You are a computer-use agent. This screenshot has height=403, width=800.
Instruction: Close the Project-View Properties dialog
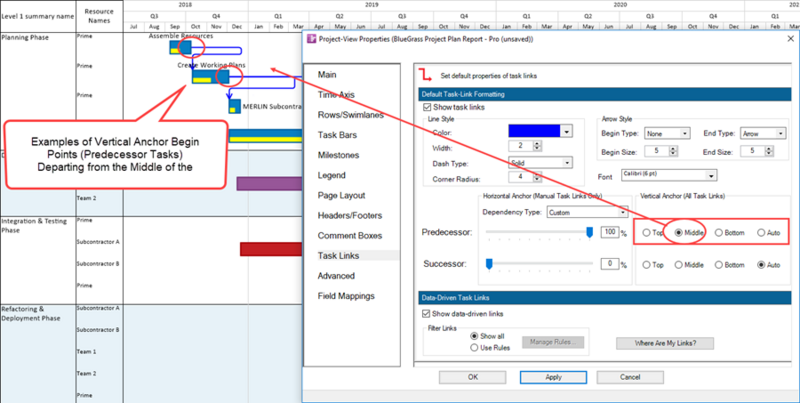click(790, 39)
